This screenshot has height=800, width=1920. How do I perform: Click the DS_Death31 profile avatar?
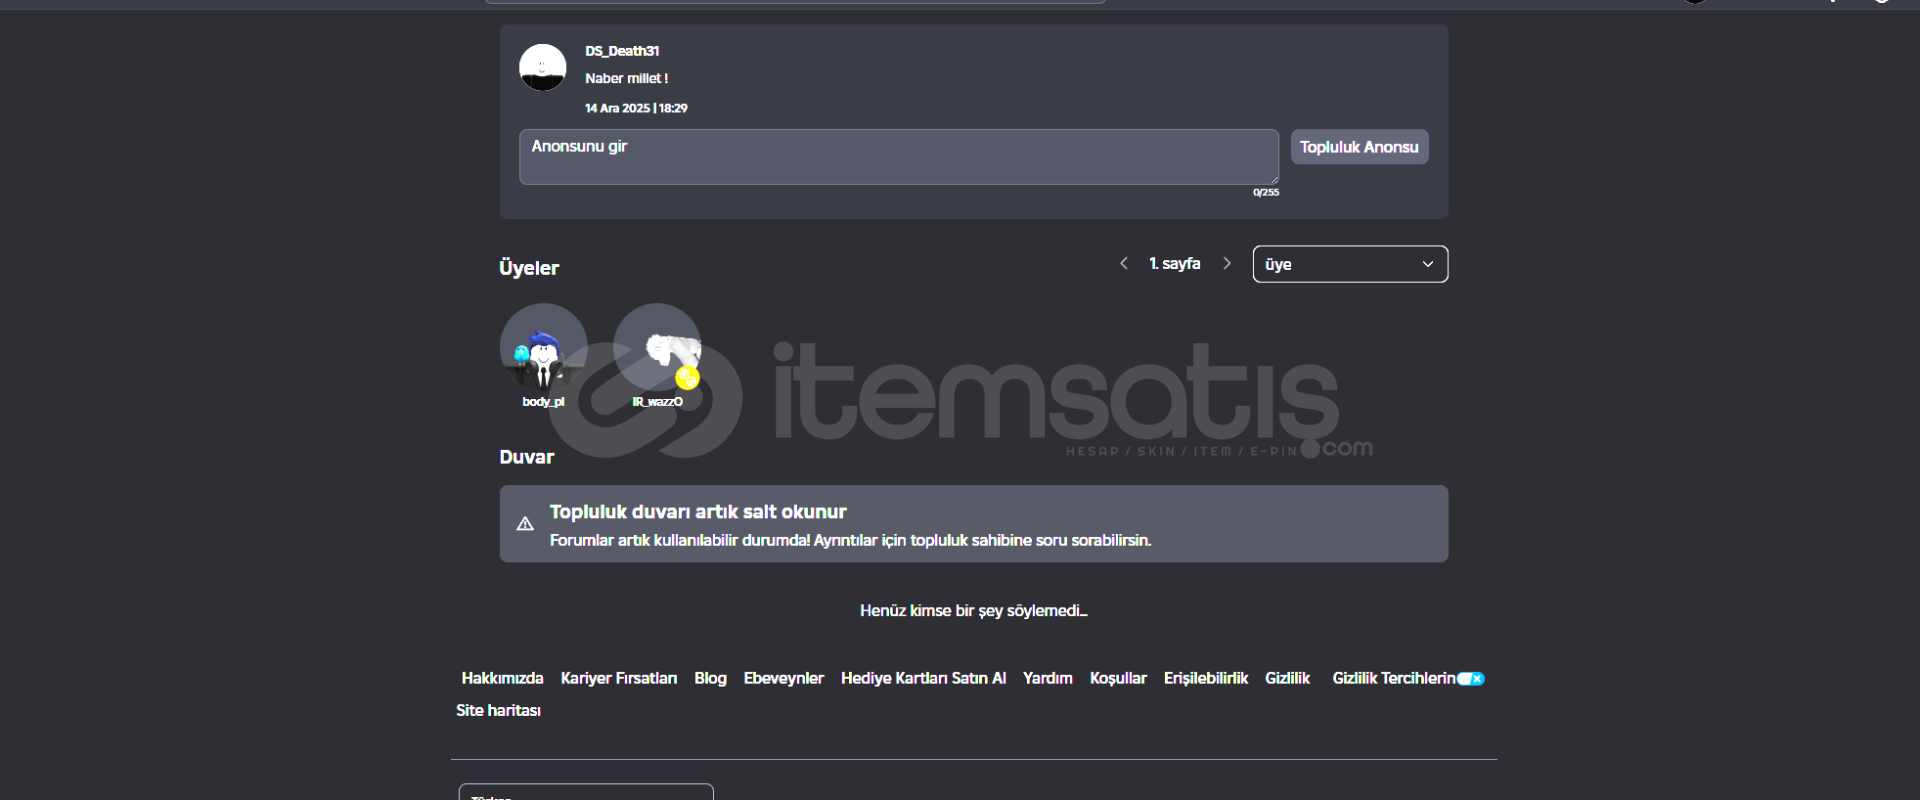coord(542,67)
